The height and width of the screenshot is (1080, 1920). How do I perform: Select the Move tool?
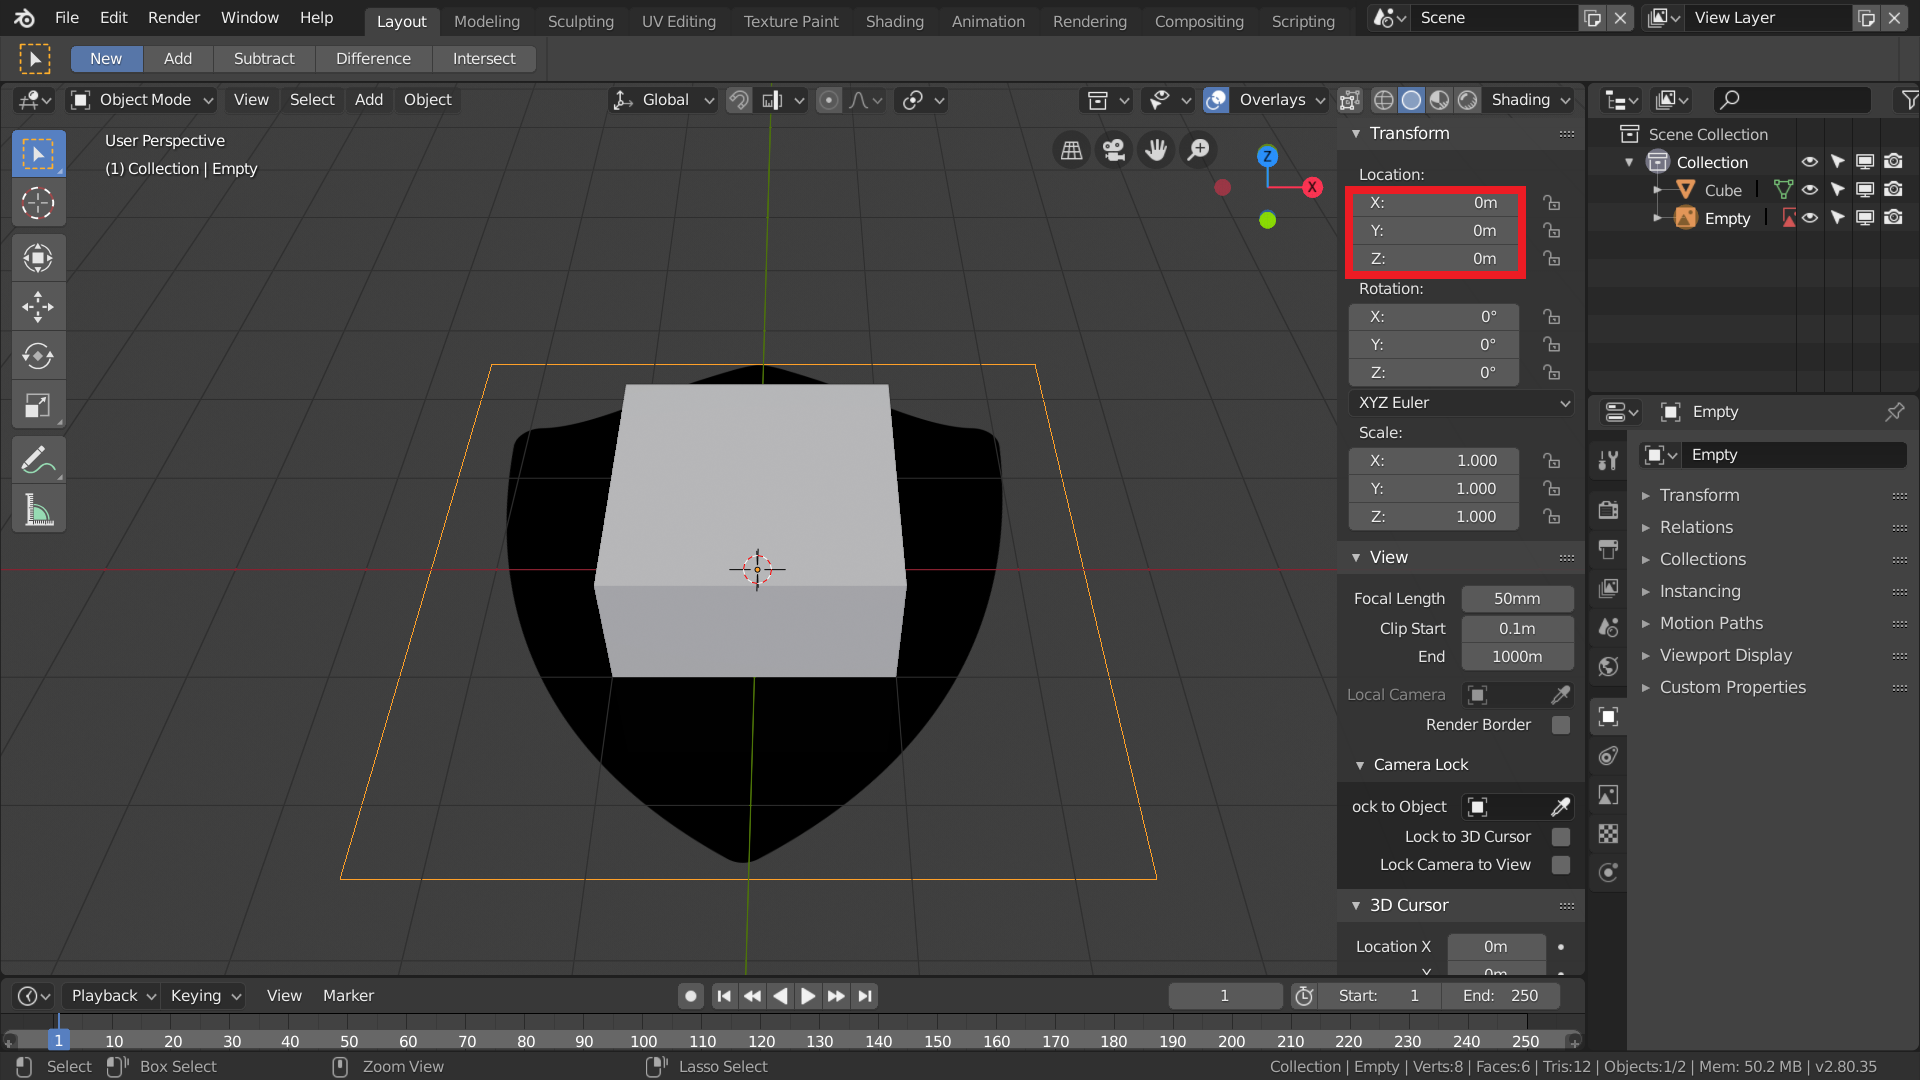tap(38, 307)
